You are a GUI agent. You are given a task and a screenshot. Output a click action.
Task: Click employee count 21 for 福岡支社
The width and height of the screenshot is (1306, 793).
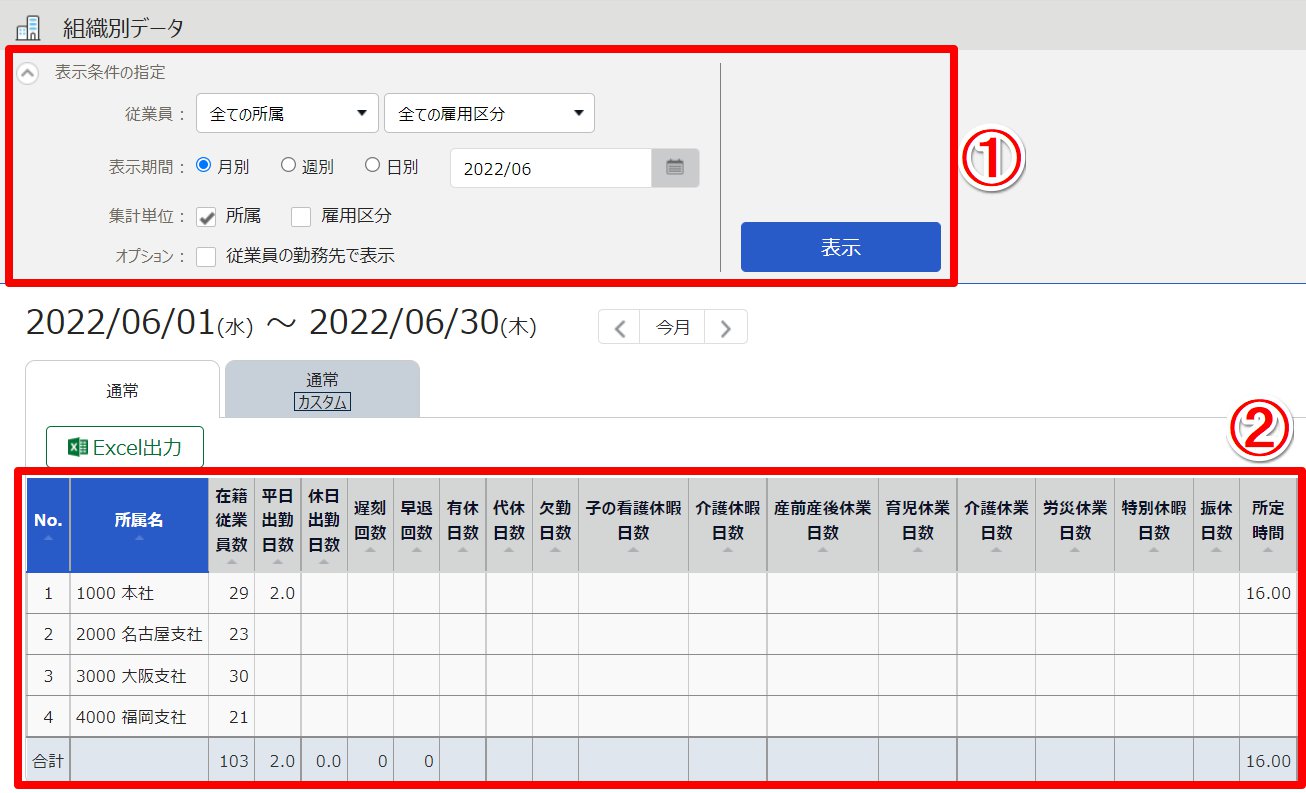click(x=239, y=717)
